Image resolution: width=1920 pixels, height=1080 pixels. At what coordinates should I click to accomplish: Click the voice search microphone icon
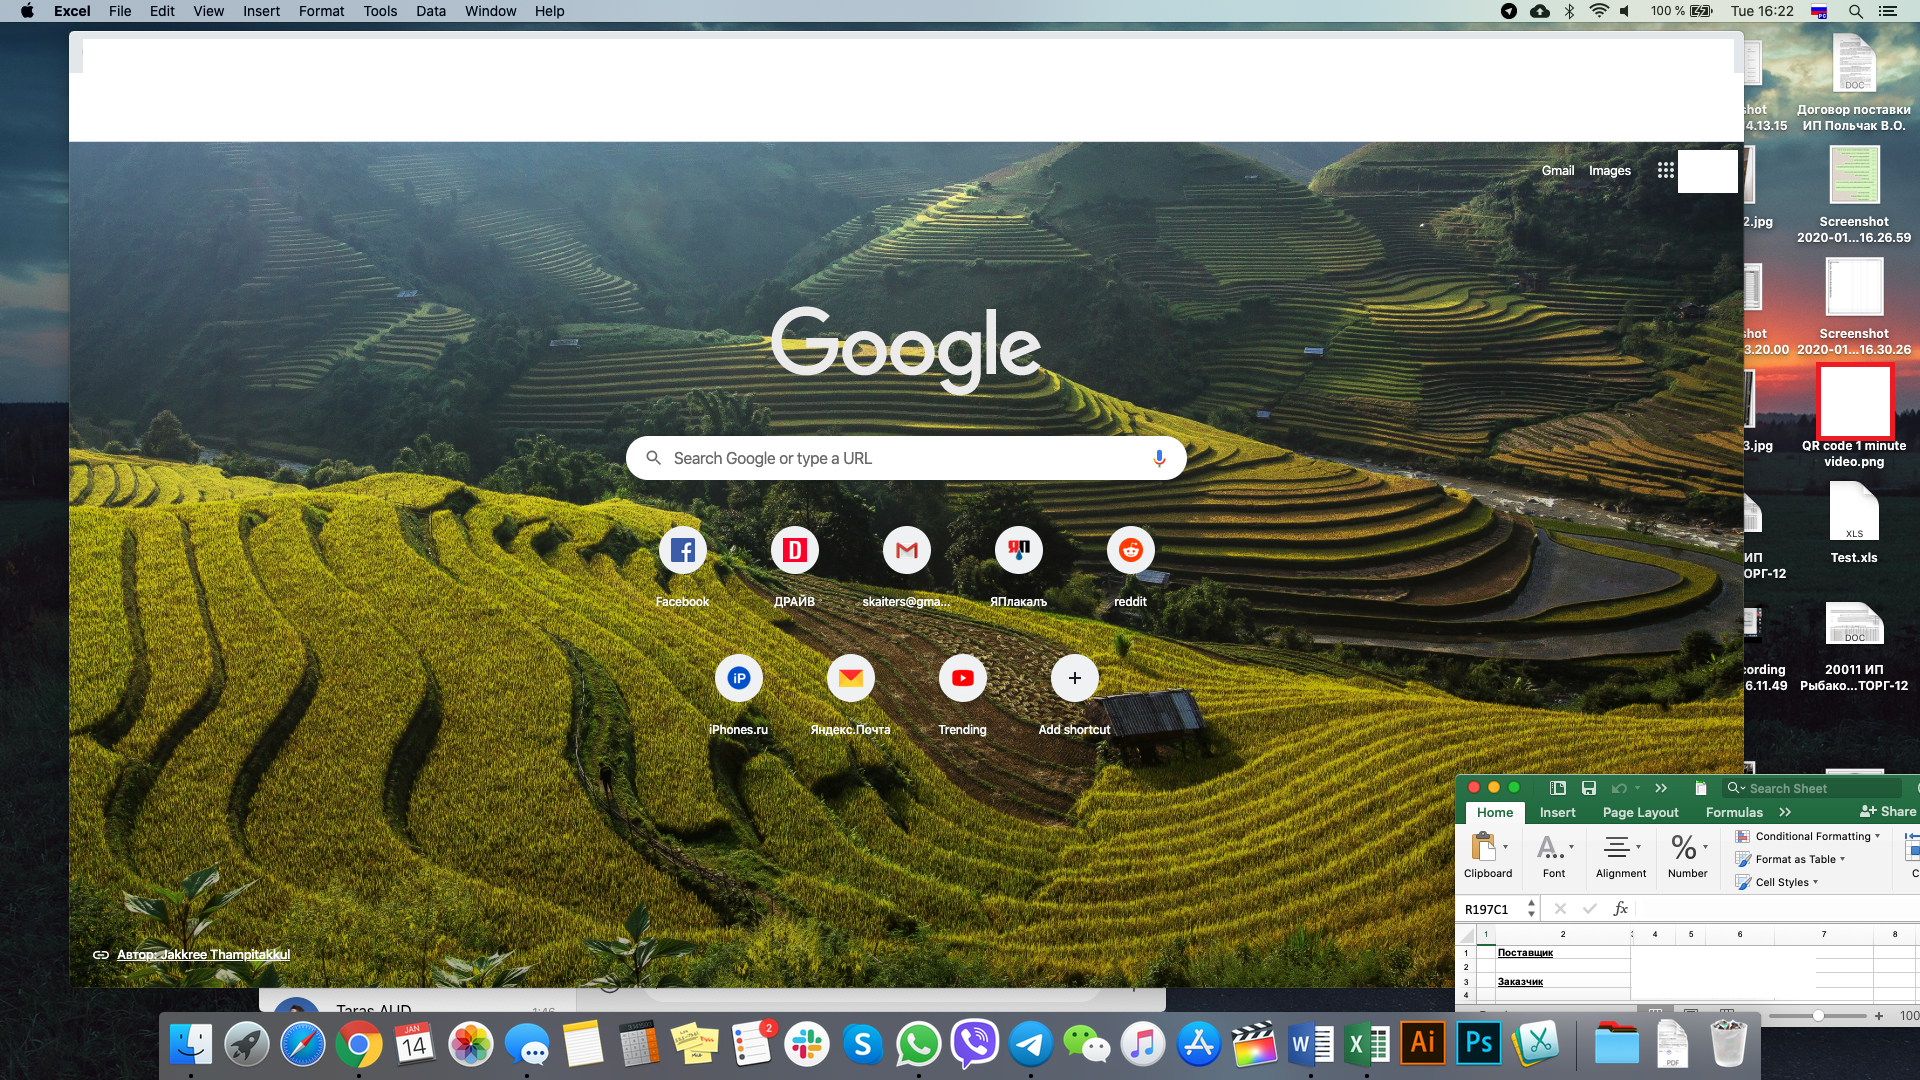pos(1158,458)
